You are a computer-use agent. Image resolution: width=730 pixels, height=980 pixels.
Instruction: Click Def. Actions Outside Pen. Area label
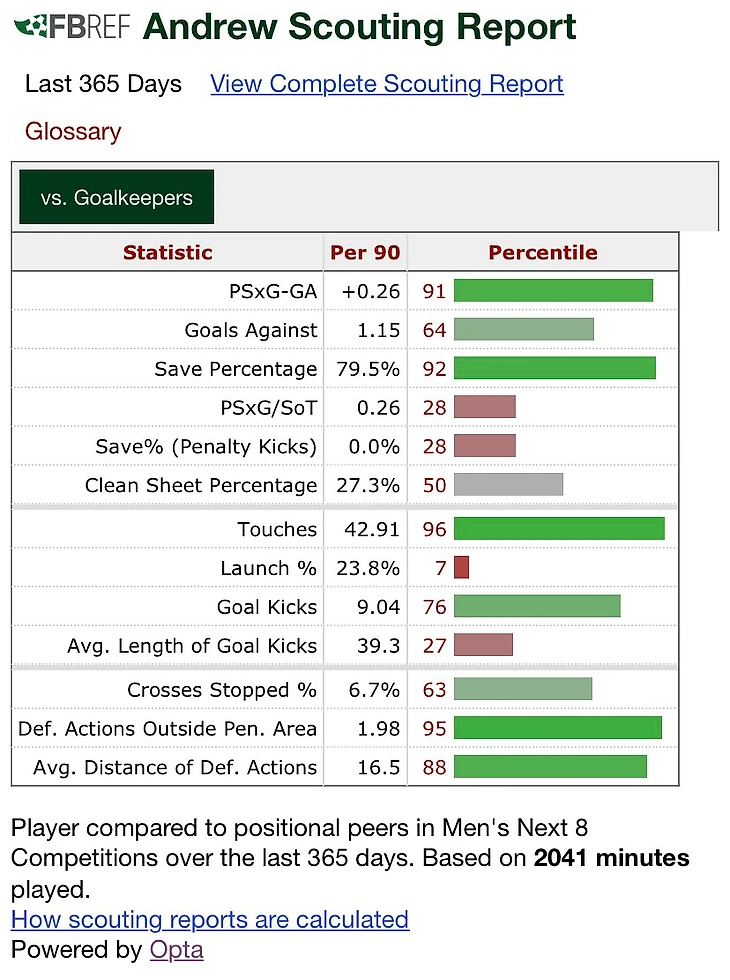coord(167,729)
